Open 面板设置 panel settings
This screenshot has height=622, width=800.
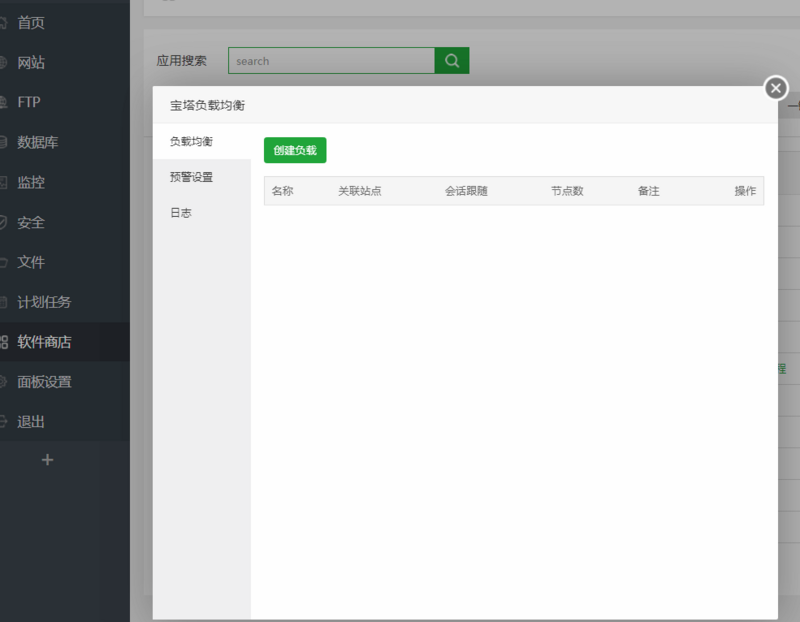coord(44,382)
